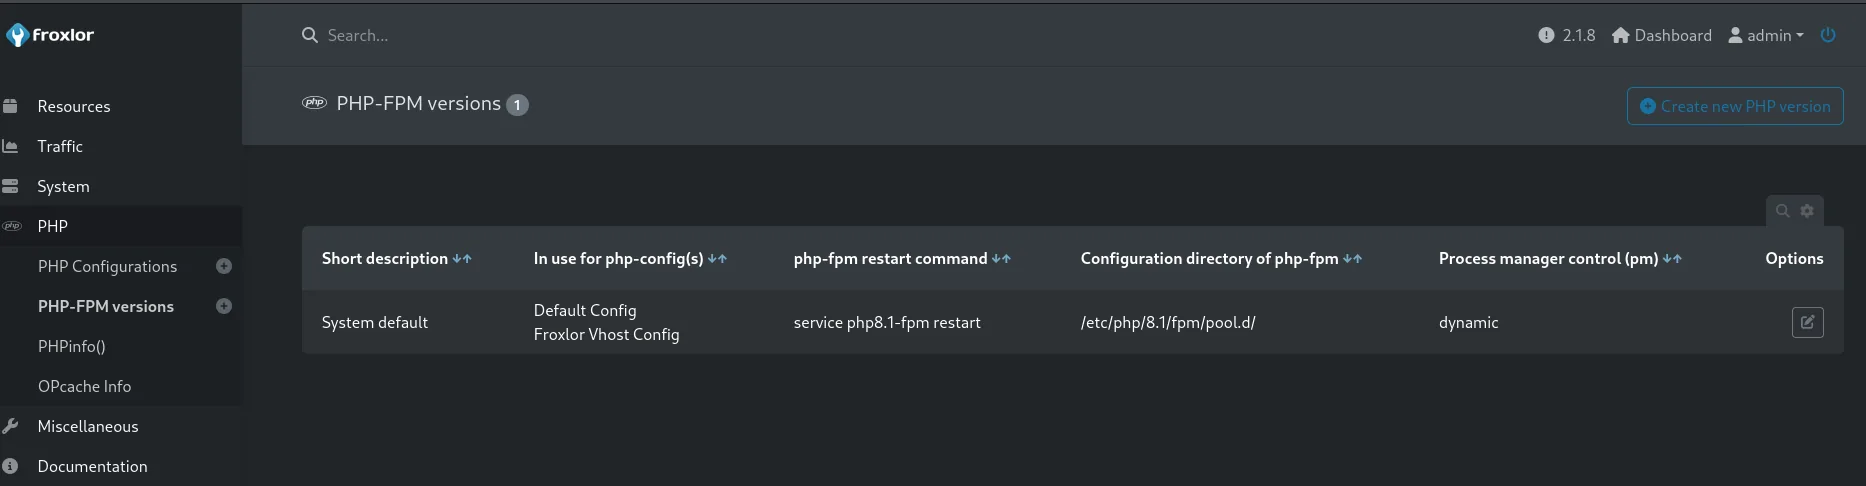
Task: Click Traffic chart sidebar icon
Action: point(10,146)
